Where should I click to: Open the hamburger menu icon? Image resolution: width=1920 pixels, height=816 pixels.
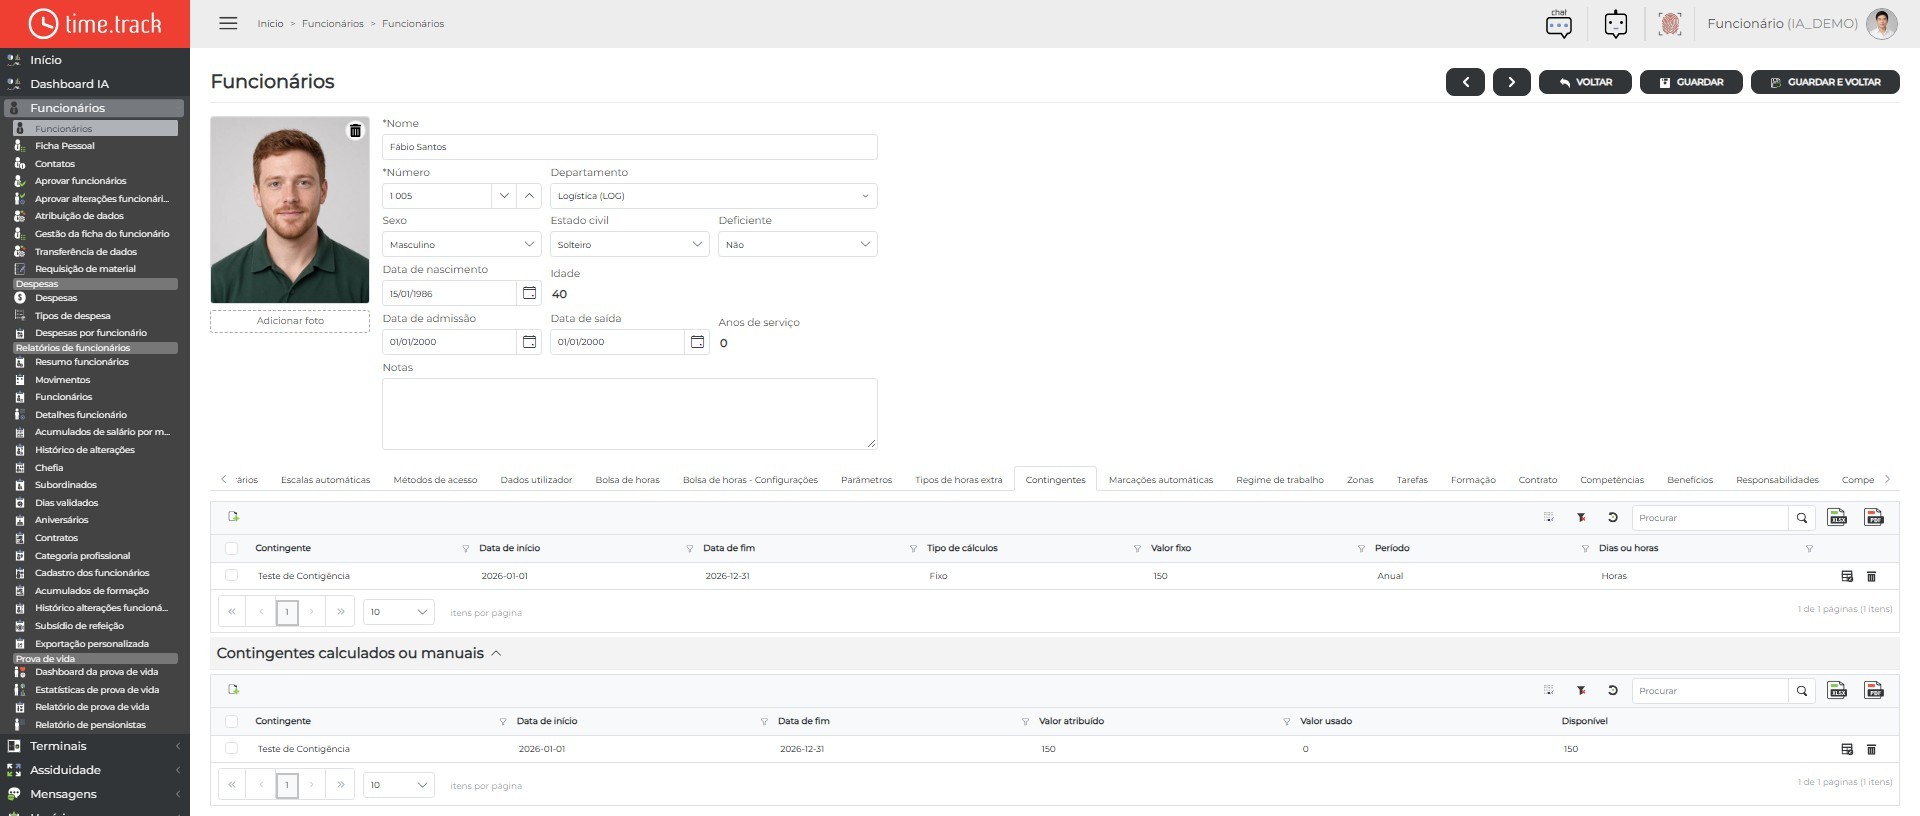[x=228, y=23]
